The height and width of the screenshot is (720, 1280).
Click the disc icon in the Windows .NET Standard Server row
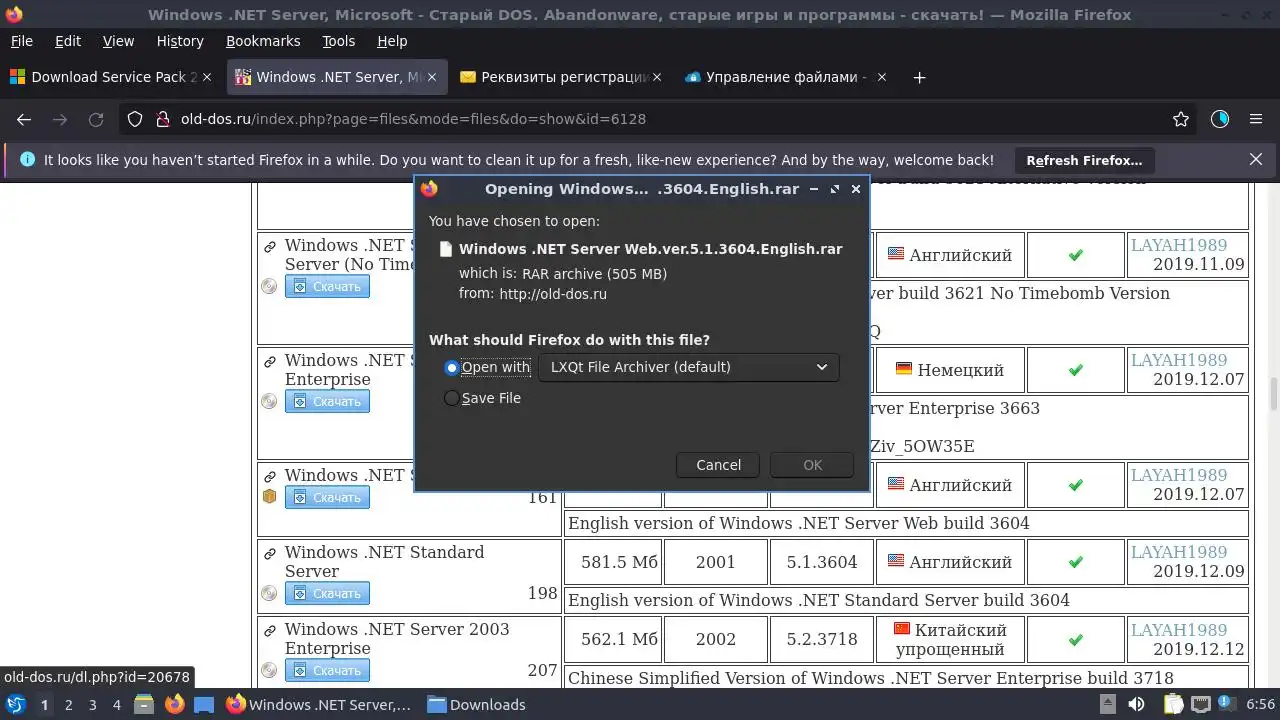click(269, 593)
